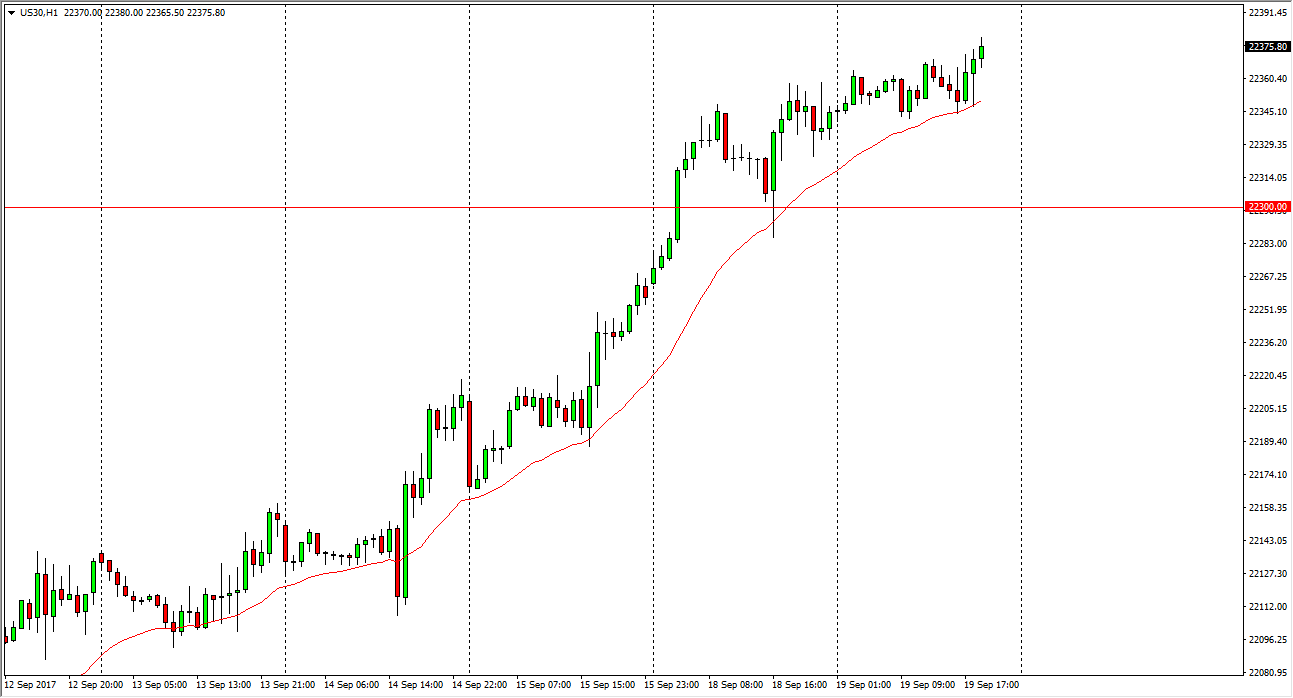
Task: Click the 22143.00 price scale label
Action: (x=1267, y=541)
